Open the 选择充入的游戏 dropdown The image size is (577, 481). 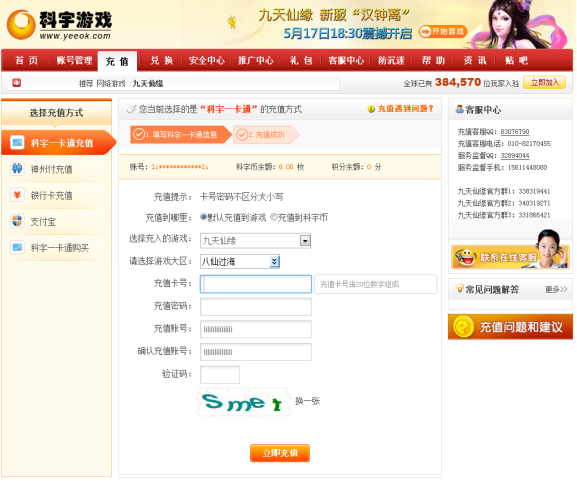click(x=255, y=241)
